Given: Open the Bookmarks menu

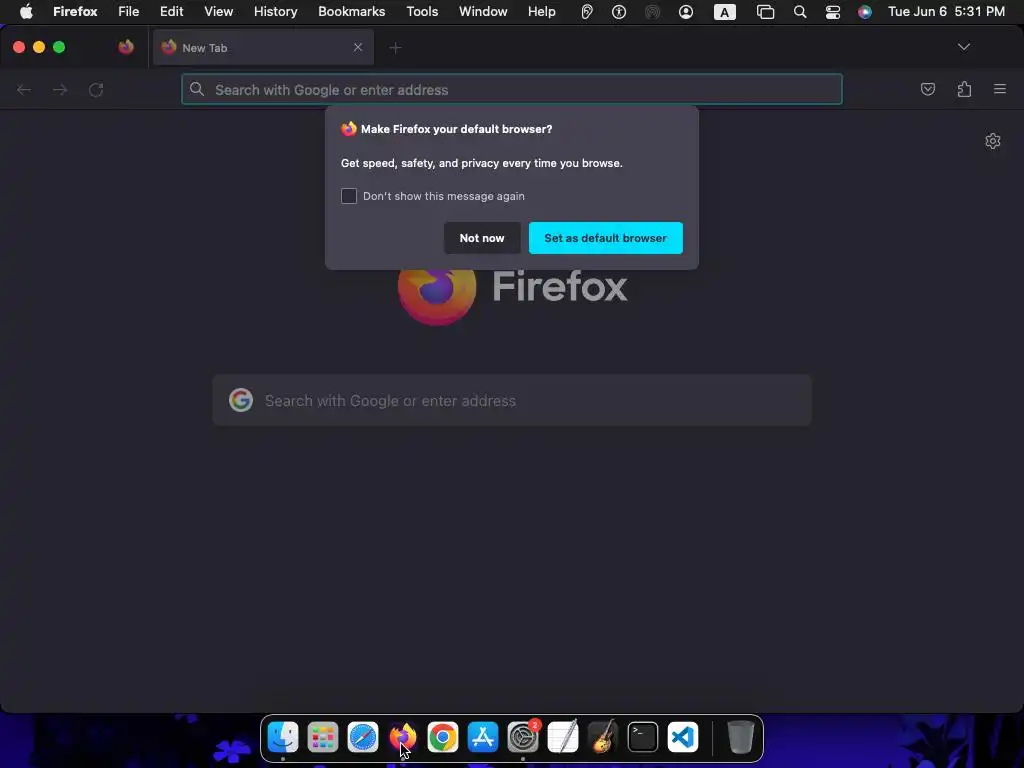Looking at the screenshot, I should [x=351, y=11].
